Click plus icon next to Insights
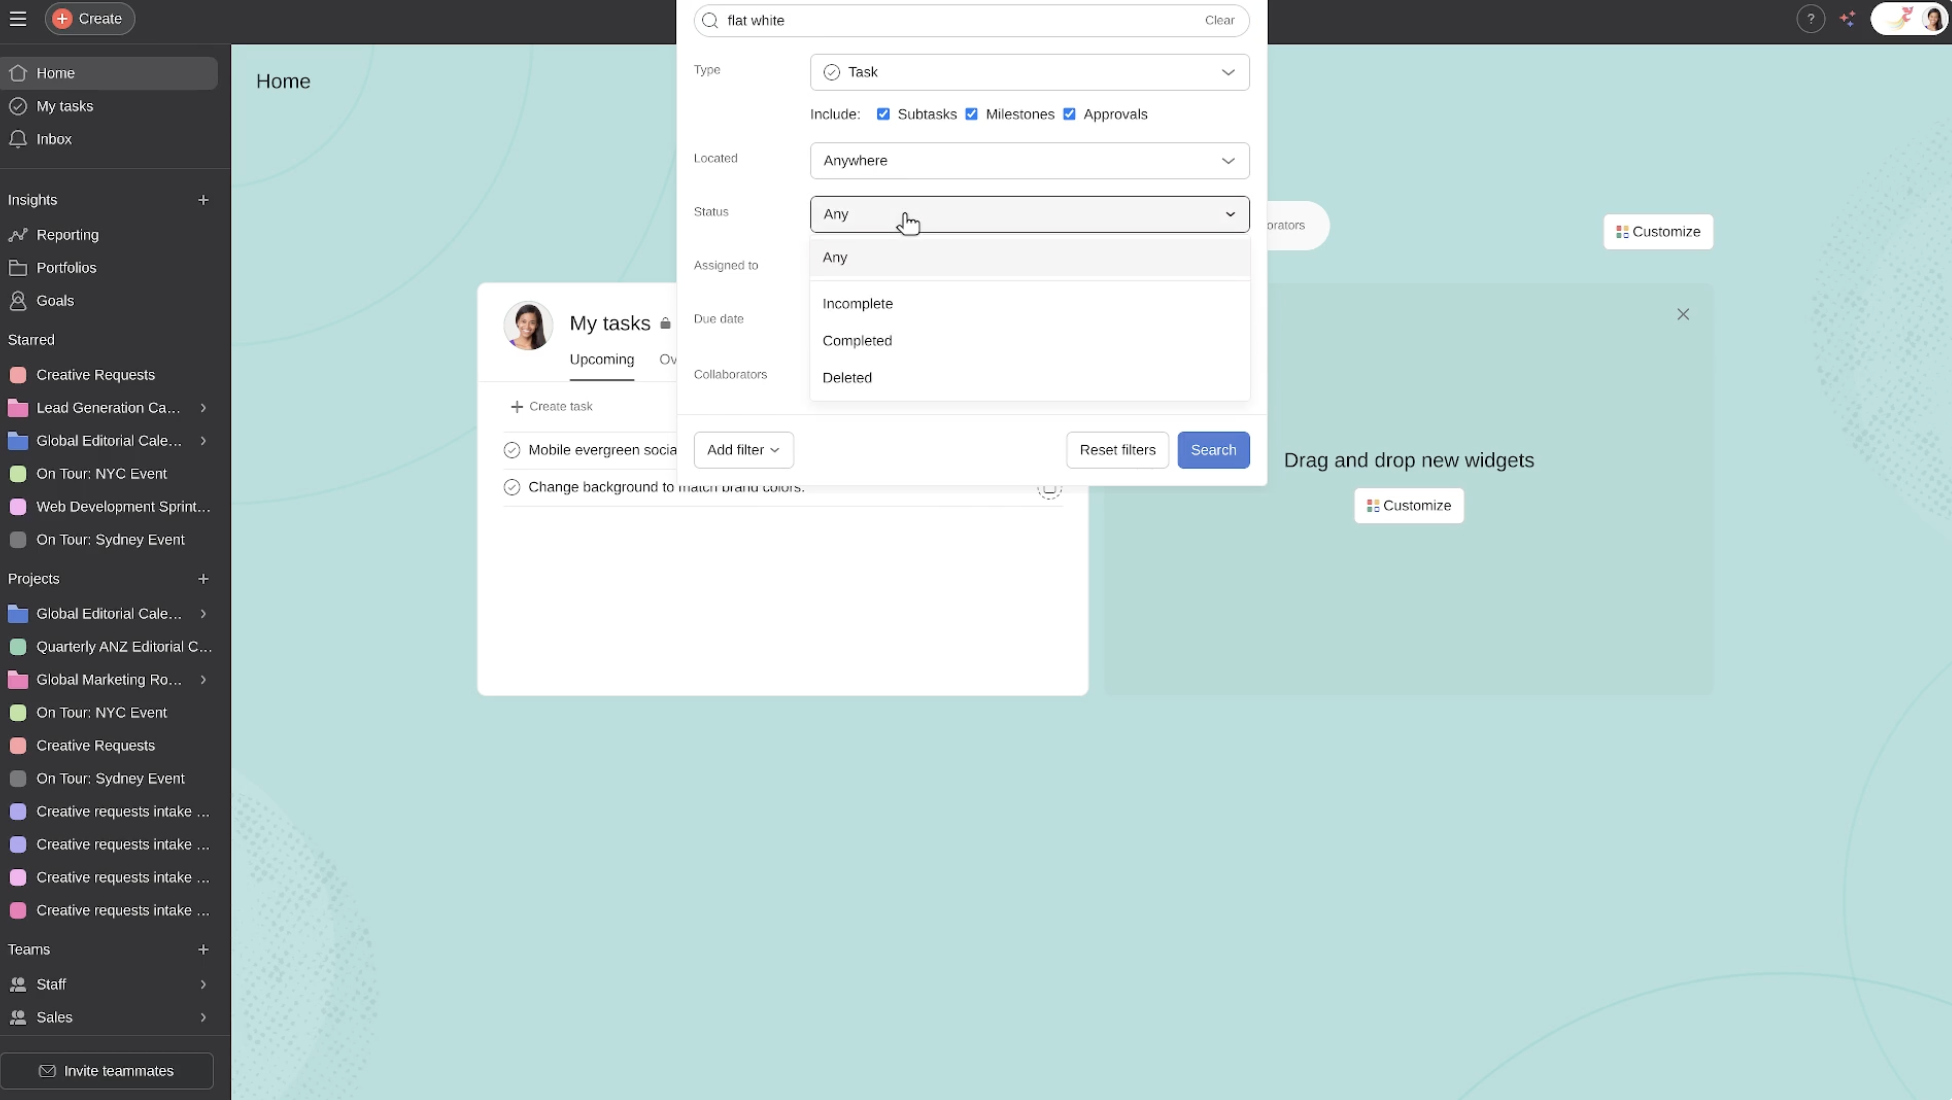Image resolution: width=1952 pixels, height=1100 pixels. [203, 200]
